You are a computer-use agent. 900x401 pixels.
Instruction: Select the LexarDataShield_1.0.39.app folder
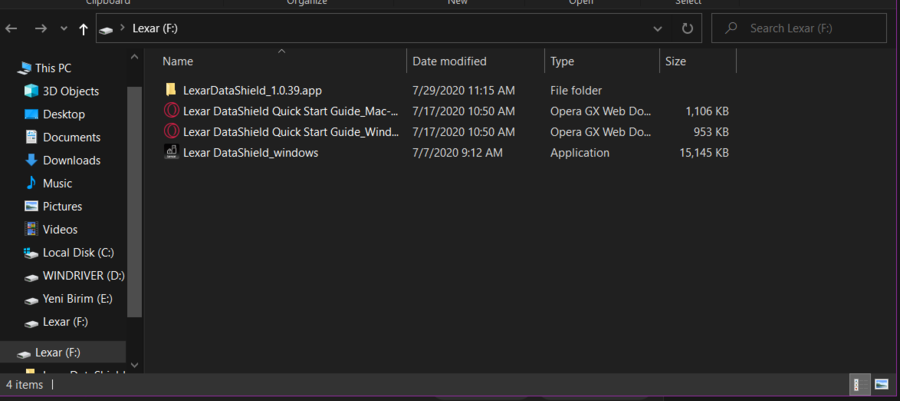point(252,90)
